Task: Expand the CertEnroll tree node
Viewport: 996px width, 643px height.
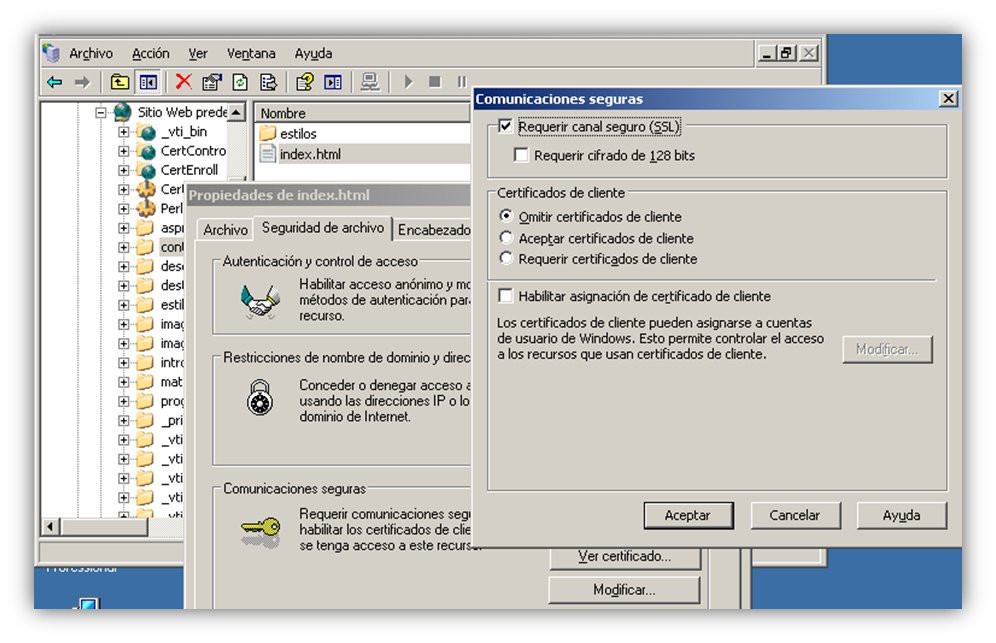Action: coord(124,170)
